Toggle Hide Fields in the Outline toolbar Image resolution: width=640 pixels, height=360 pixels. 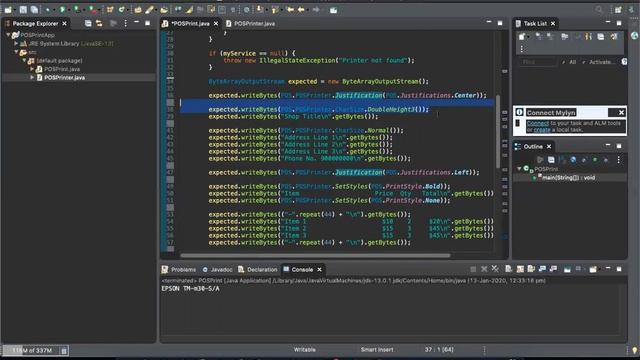coord(573,160)
